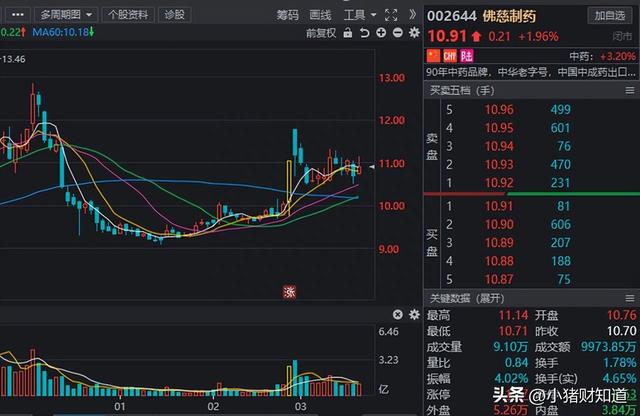
Task: Zoom out with the minus icon
Action: [398, 33]
